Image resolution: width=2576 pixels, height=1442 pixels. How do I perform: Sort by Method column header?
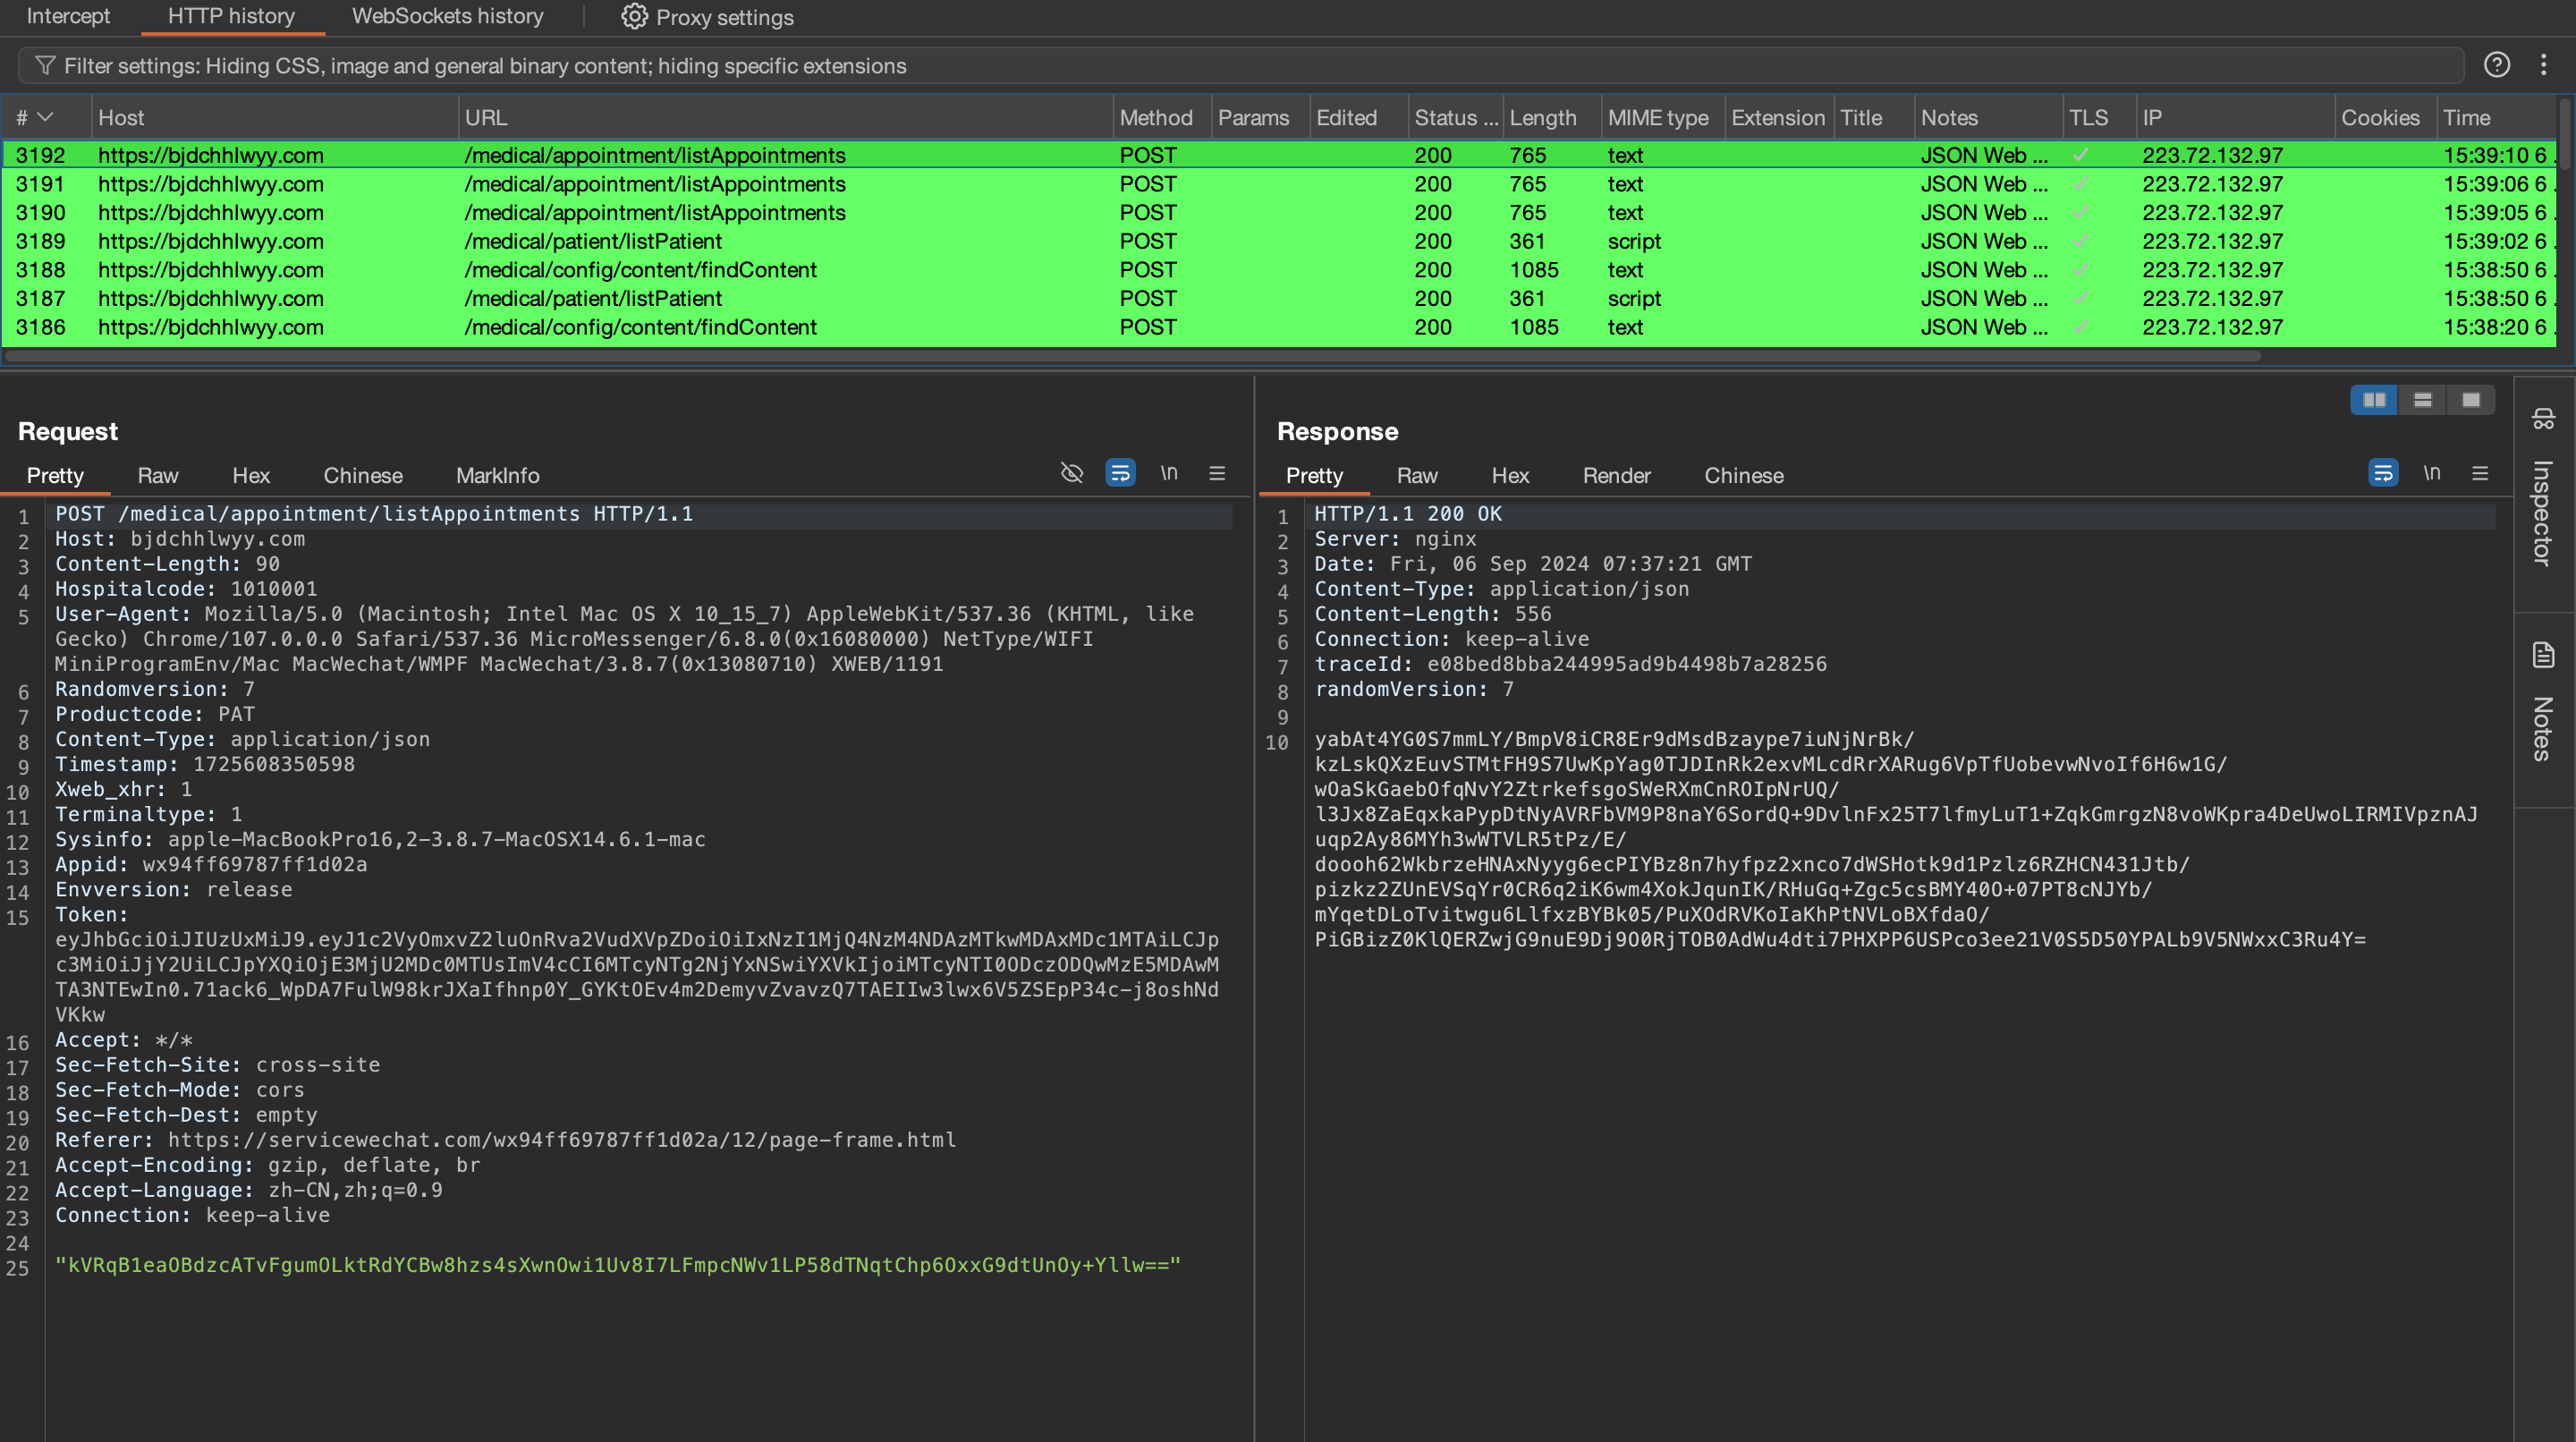click(x=1162, y=117)
